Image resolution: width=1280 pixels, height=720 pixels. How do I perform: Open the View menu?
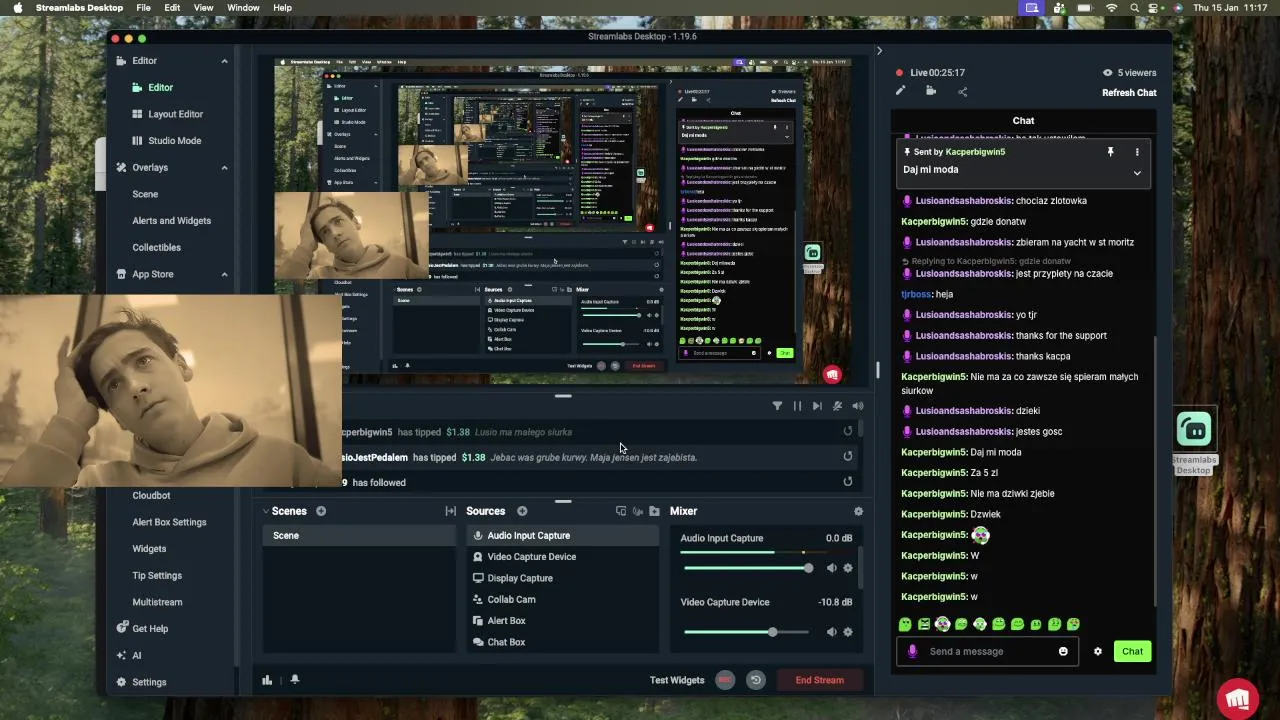pos(203,8)
